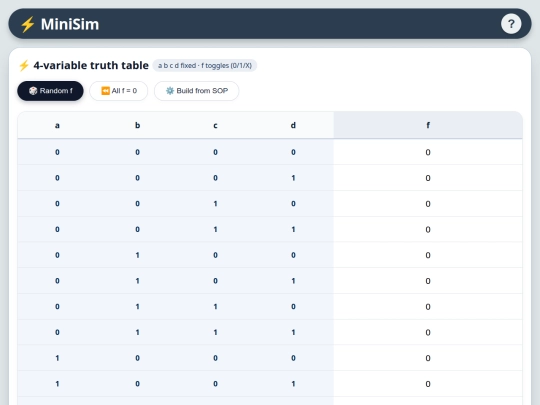Click the c column header
This screenshot has width=540, height=405.
[215, 125]
